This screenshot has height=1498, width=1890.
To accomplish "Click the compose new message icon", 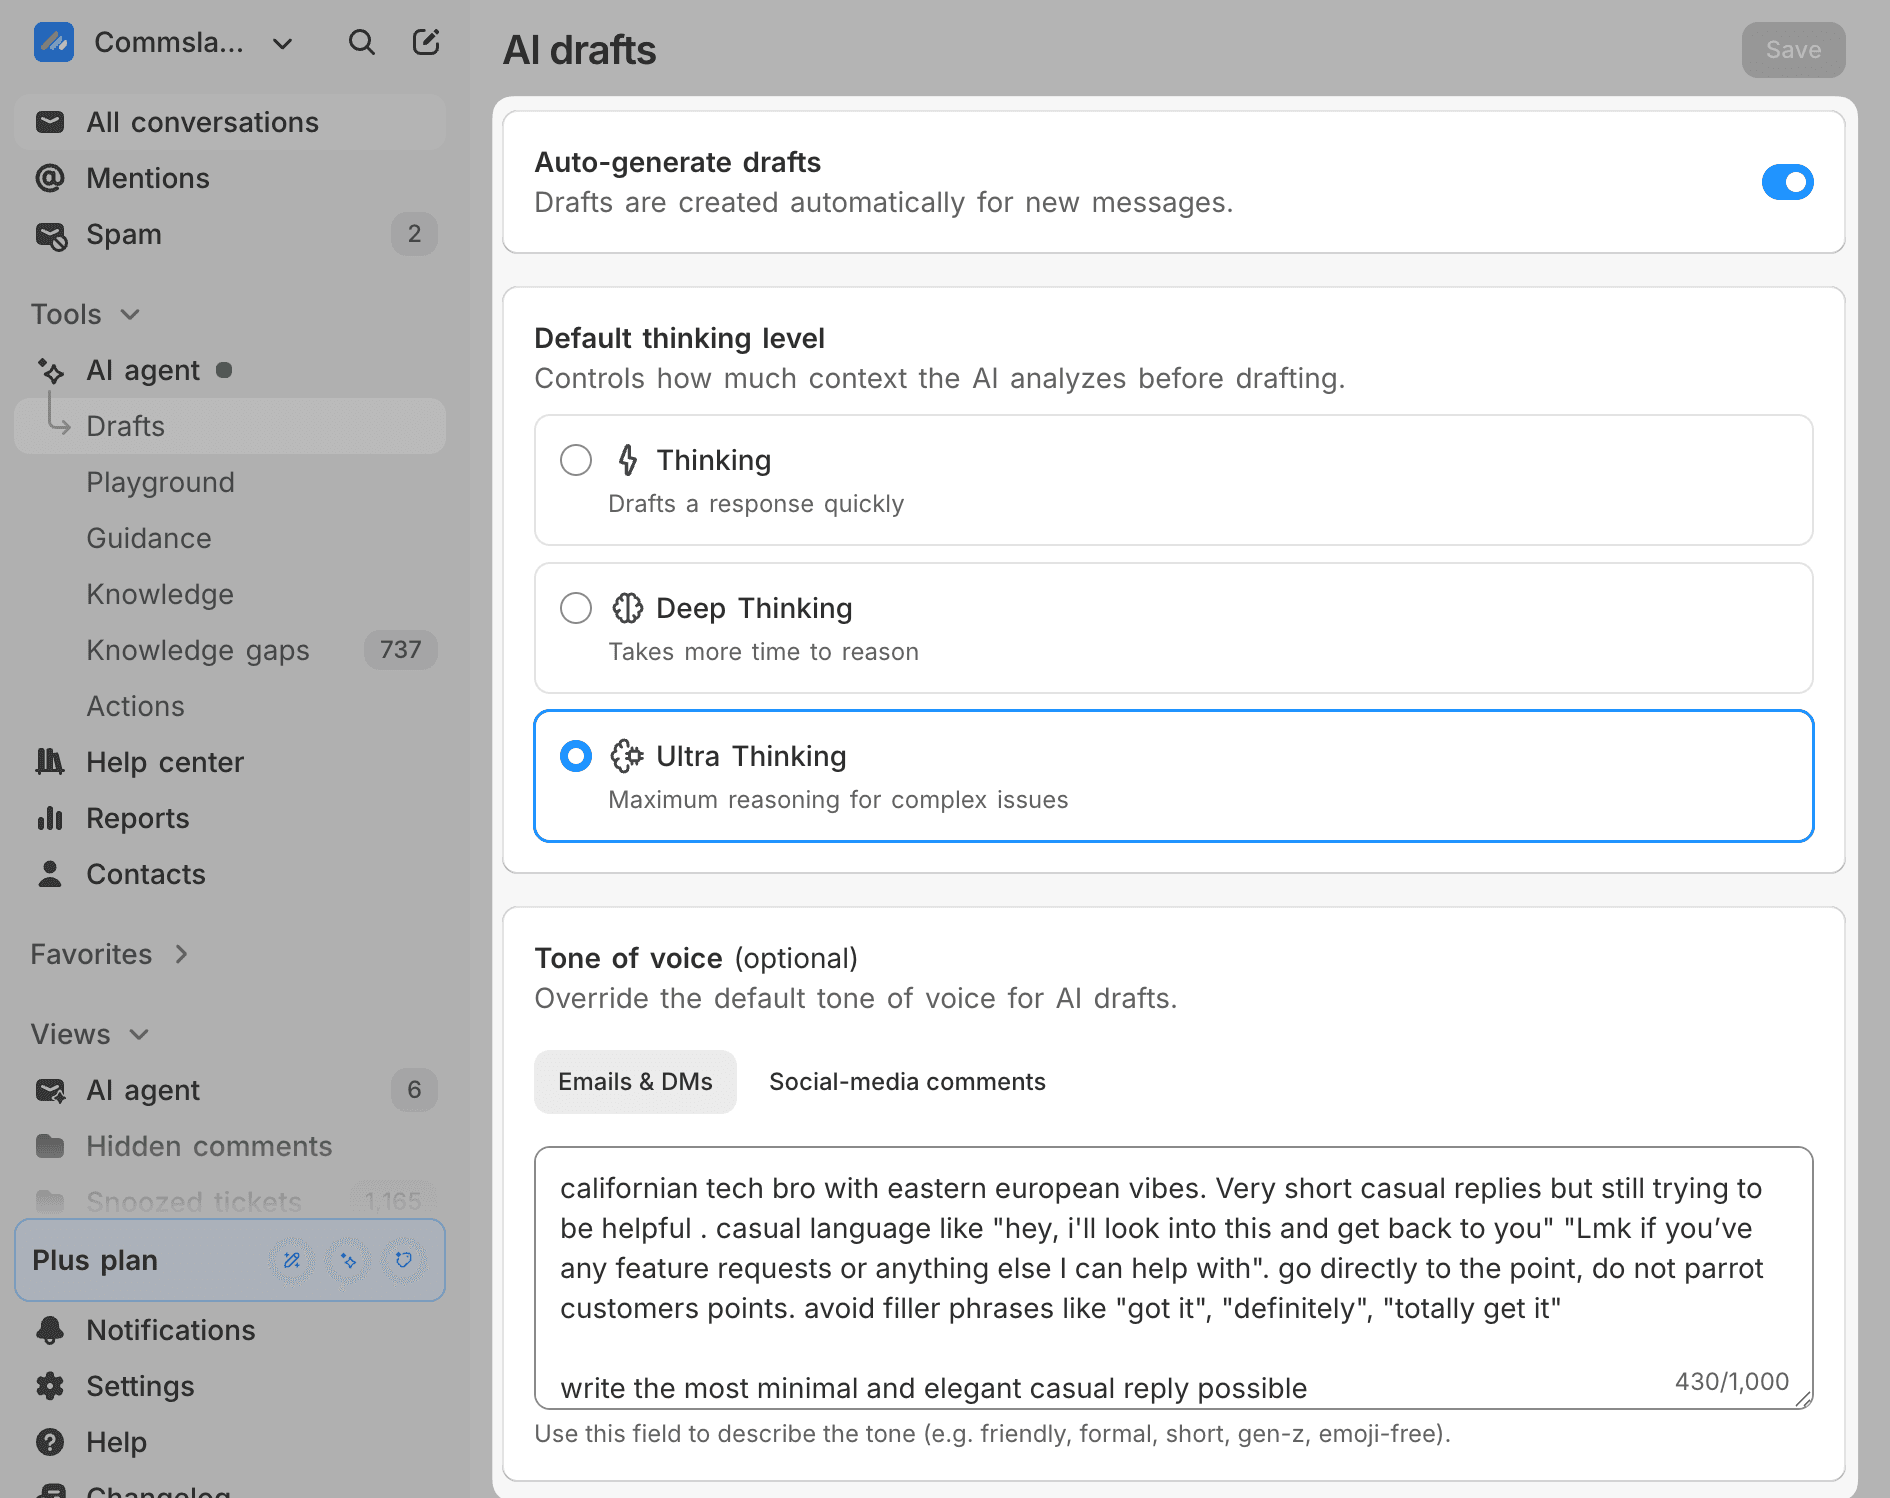I will click(426, 42).
